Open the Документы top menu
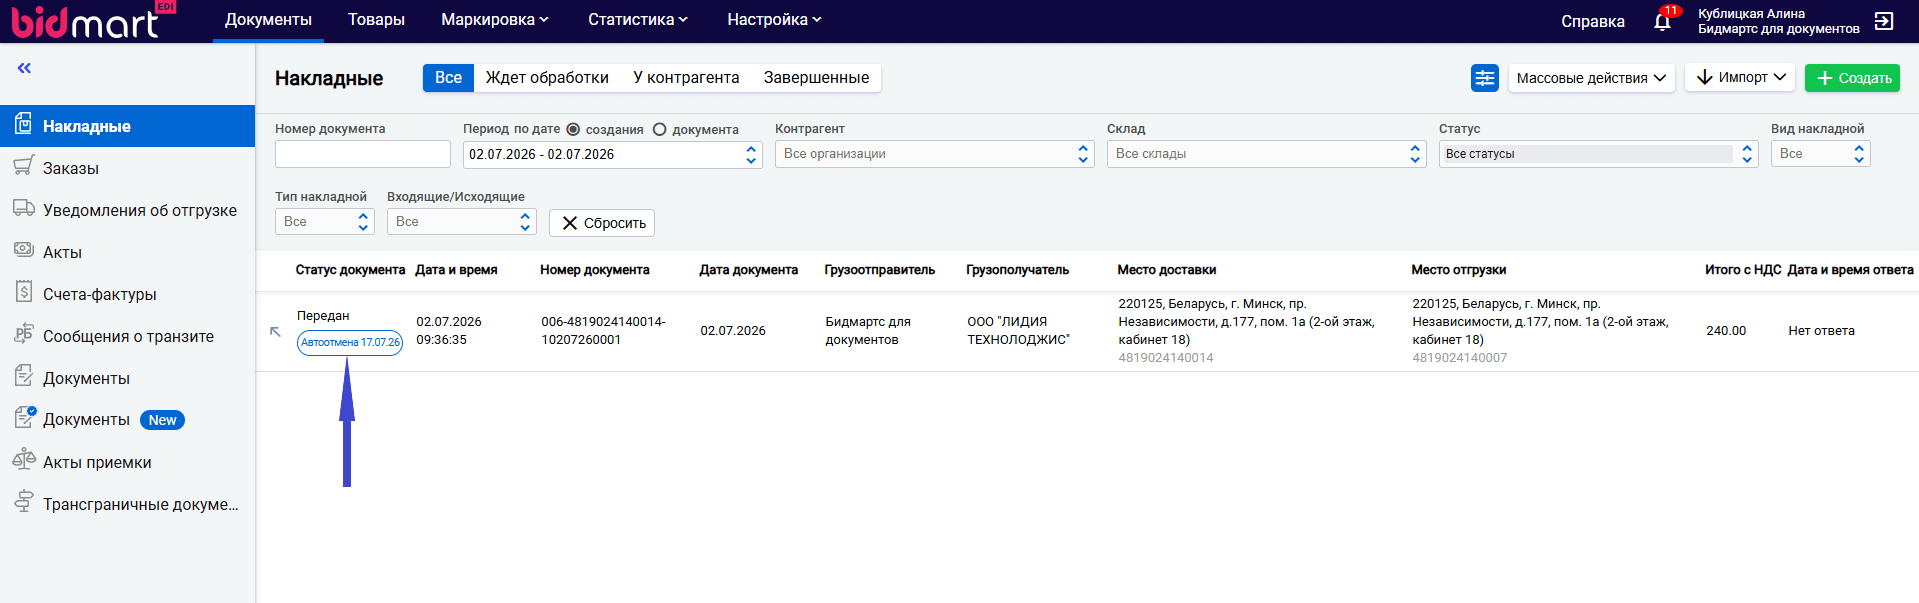This screenshot has width=1919, height=603. 268,20
